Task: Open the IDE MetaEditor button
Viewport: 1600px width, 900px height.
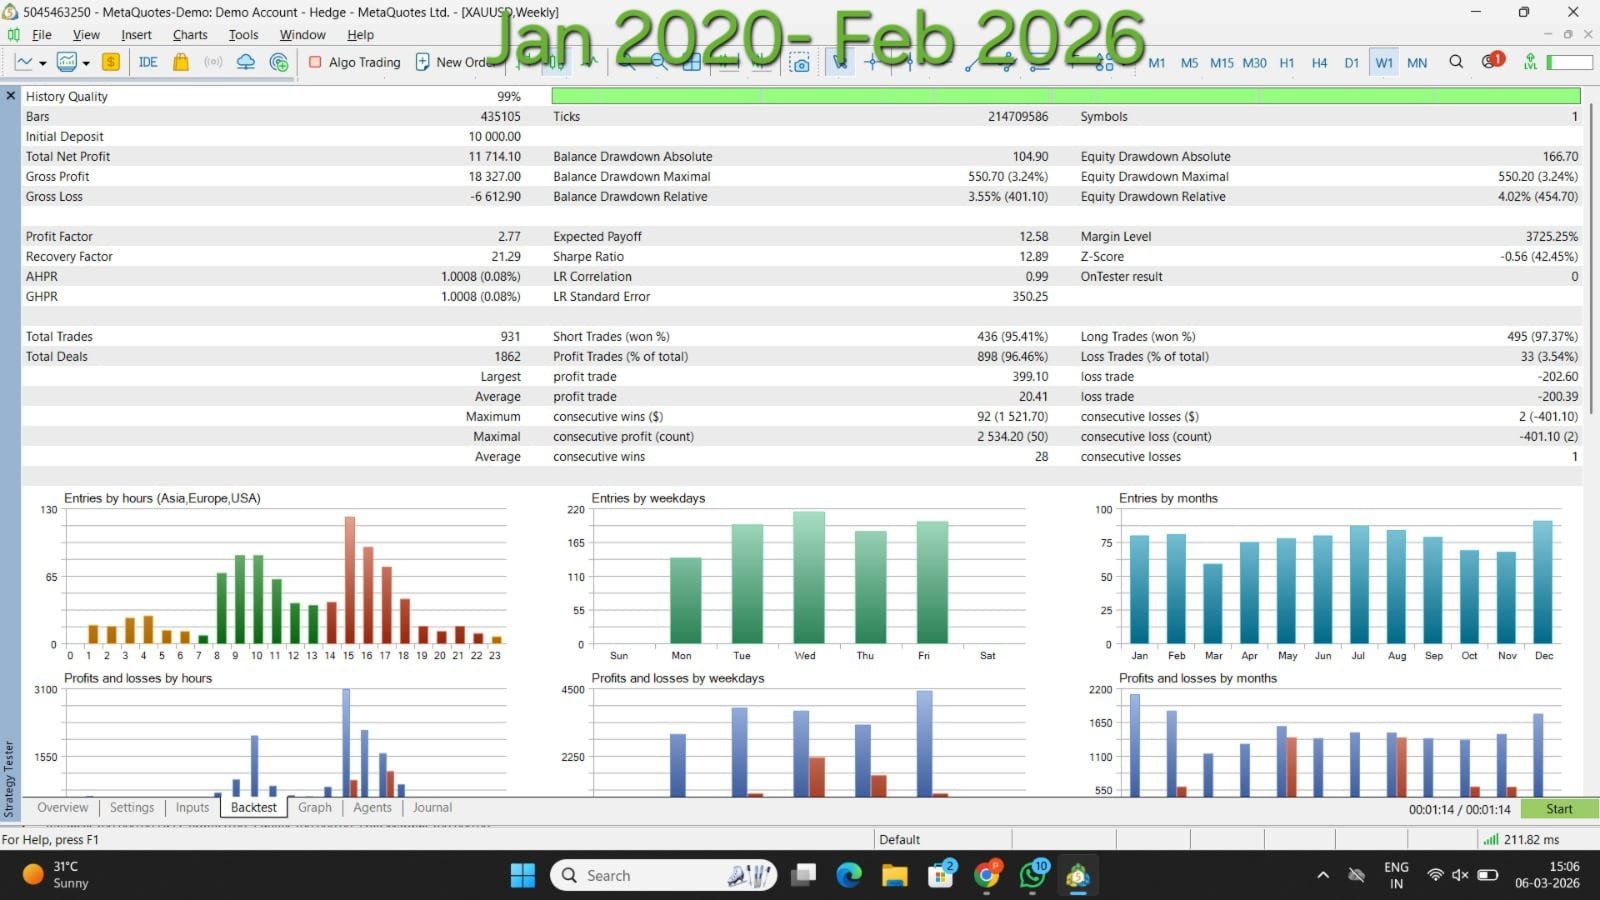Action: (148, 62)
